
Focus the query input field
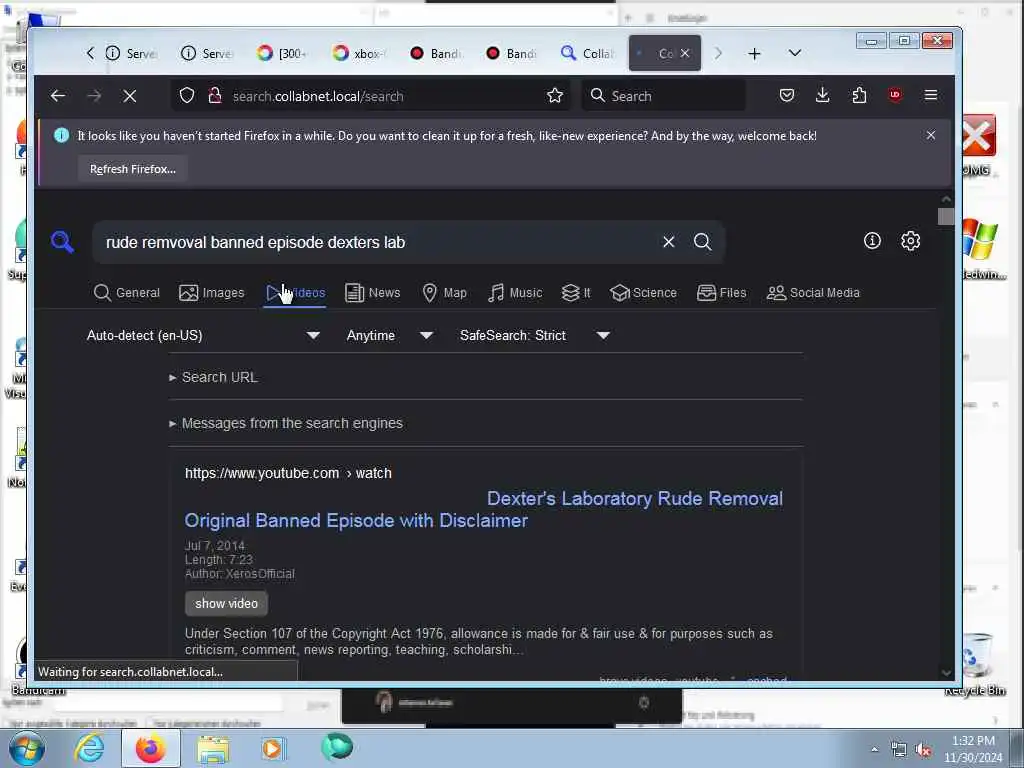pyautogui.click(x=379, y=242)
